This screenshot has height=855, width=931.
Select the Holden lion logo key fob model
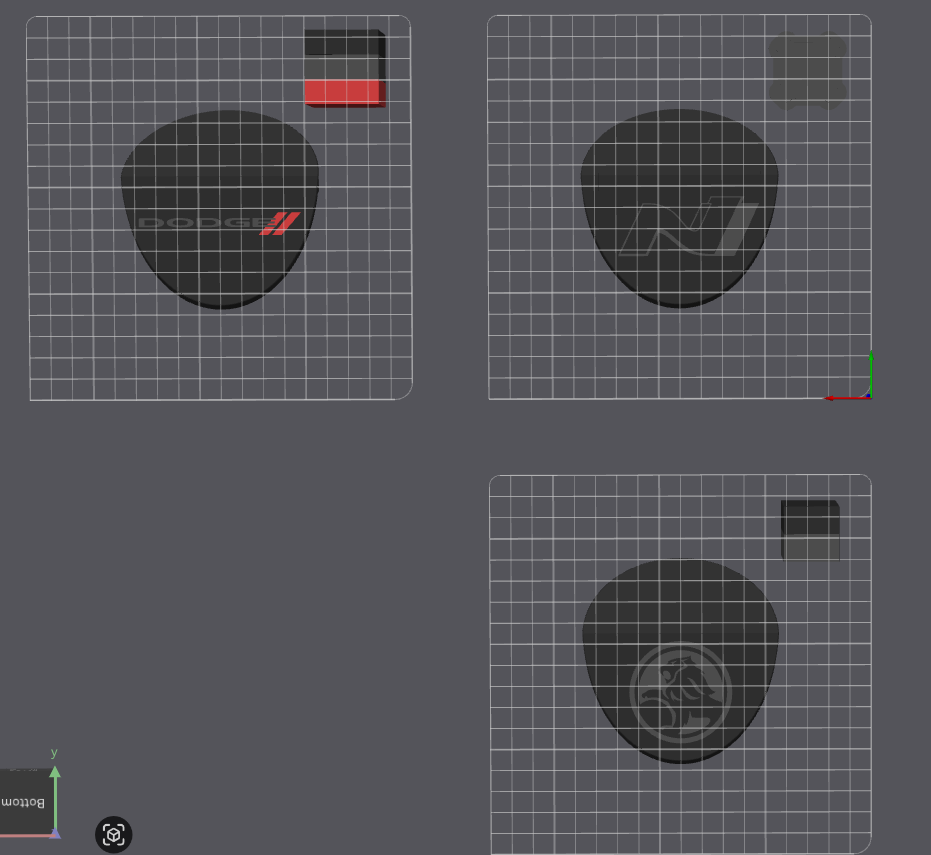(x=680, y=661)
